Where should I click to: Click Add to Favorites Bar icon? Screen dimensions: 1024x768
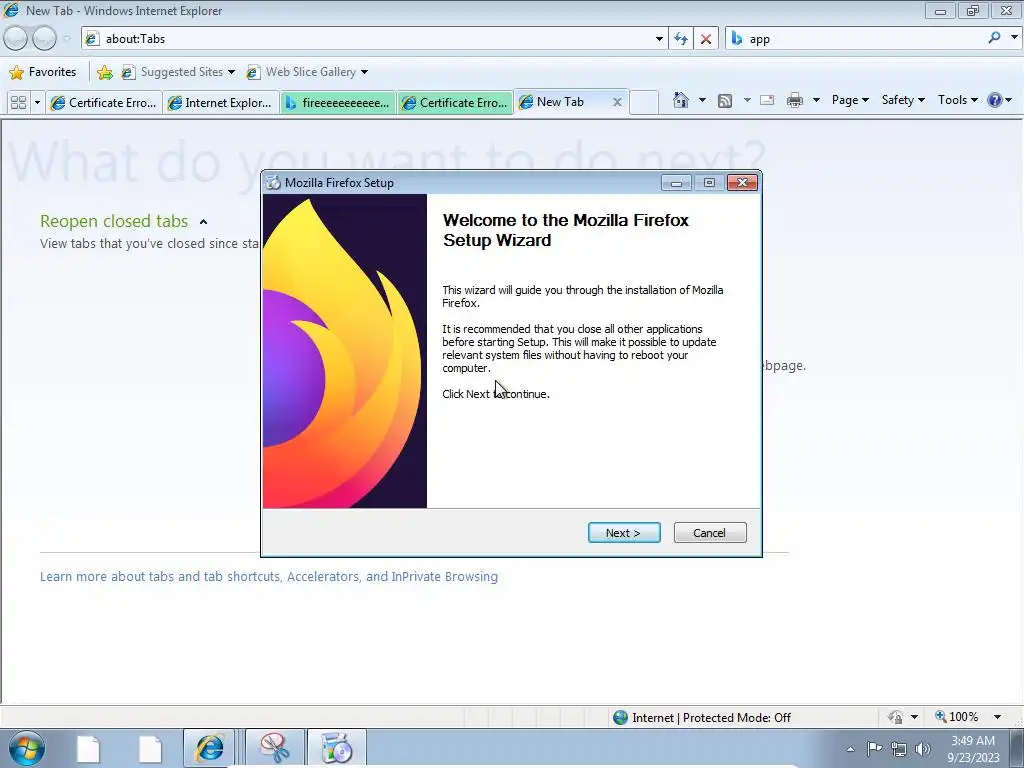pyautogui.click(x=104, y=72)
